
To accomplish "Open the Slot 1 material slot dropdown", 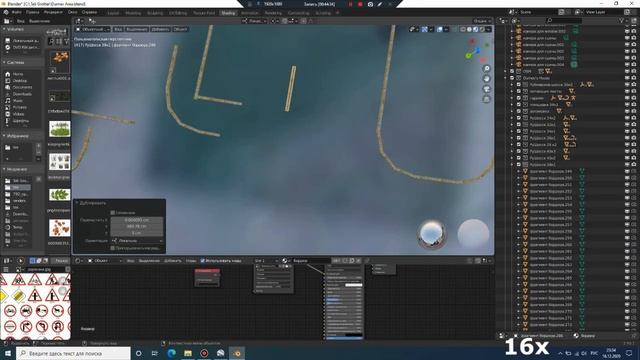I will 266,260.
